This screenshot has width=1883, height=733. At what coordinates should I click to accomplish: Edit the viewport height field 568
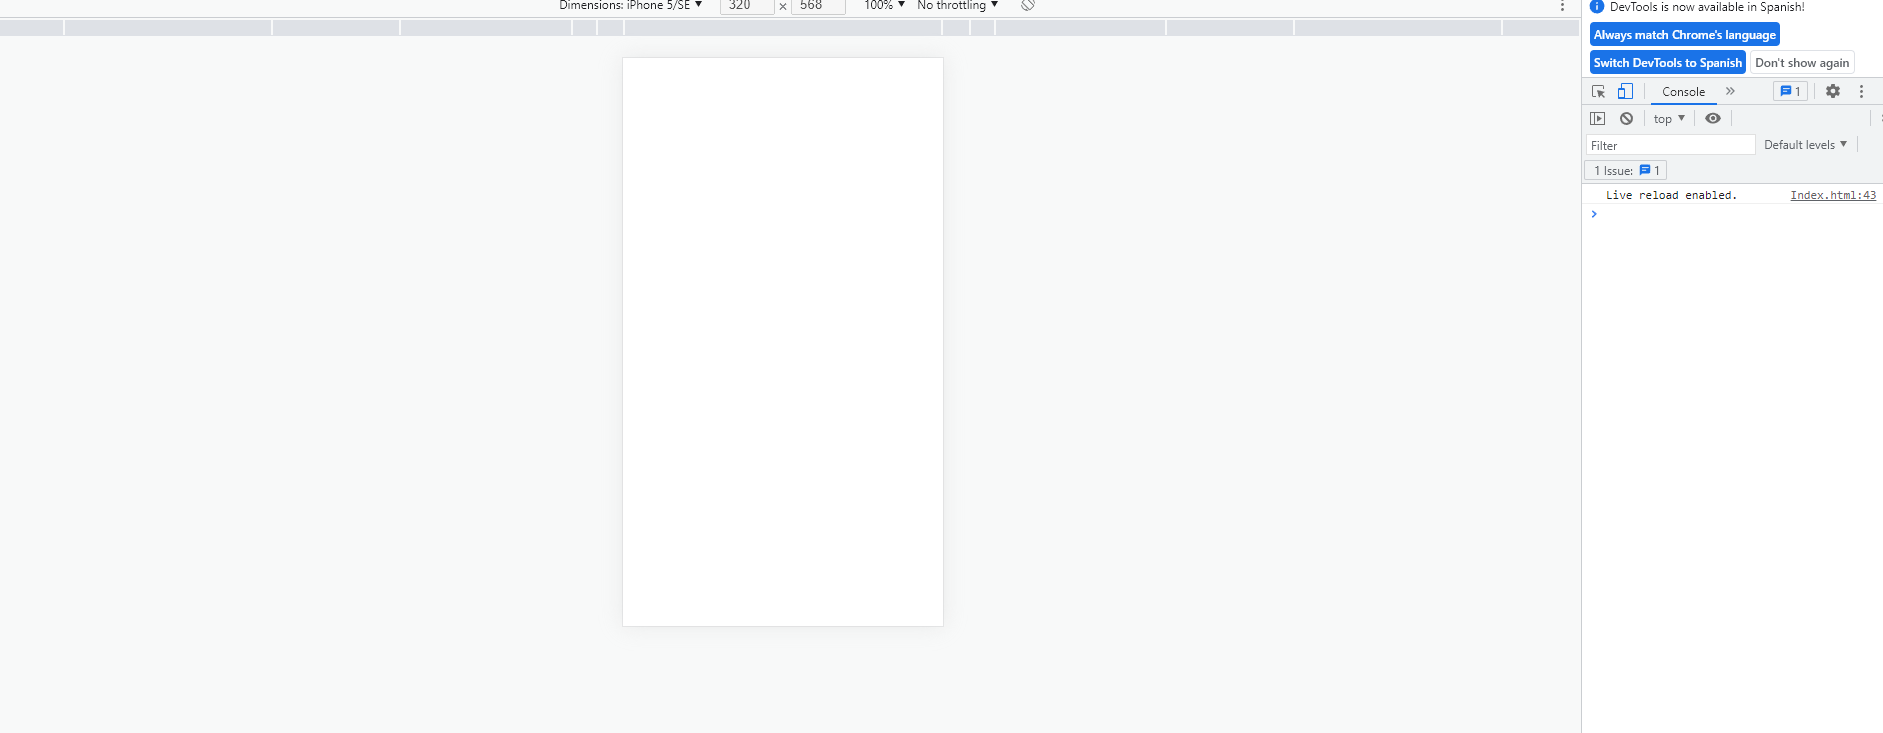point(818,6)
